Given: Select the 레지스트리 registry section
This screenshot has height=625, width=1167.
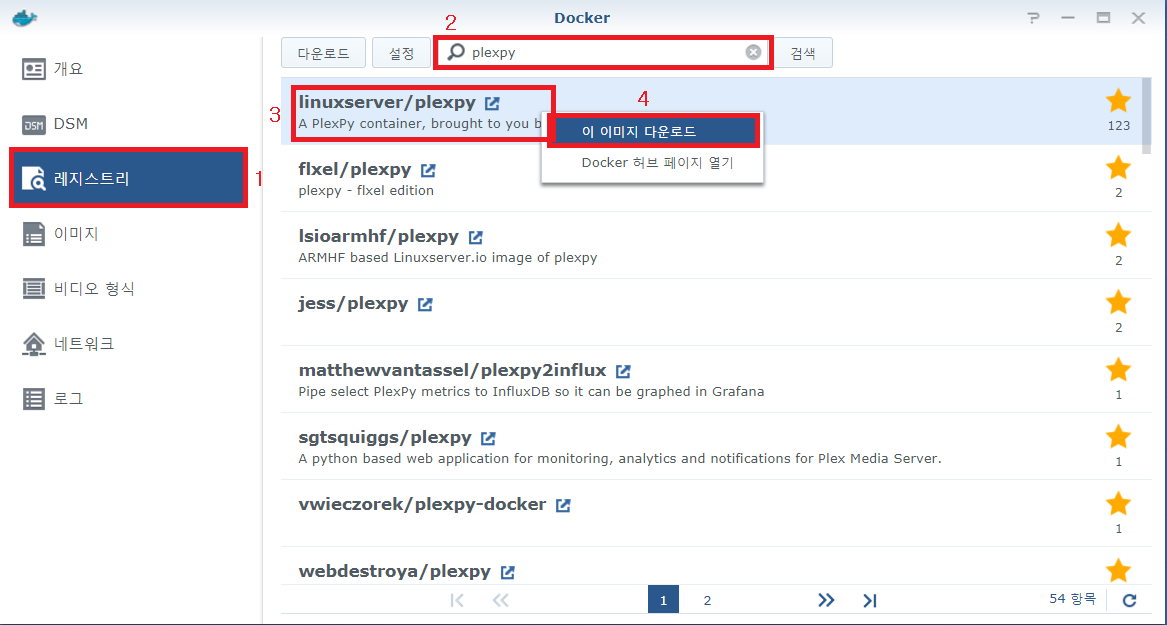Looking at the screenshot, I should pyautogui.click(x=128, y=178).
